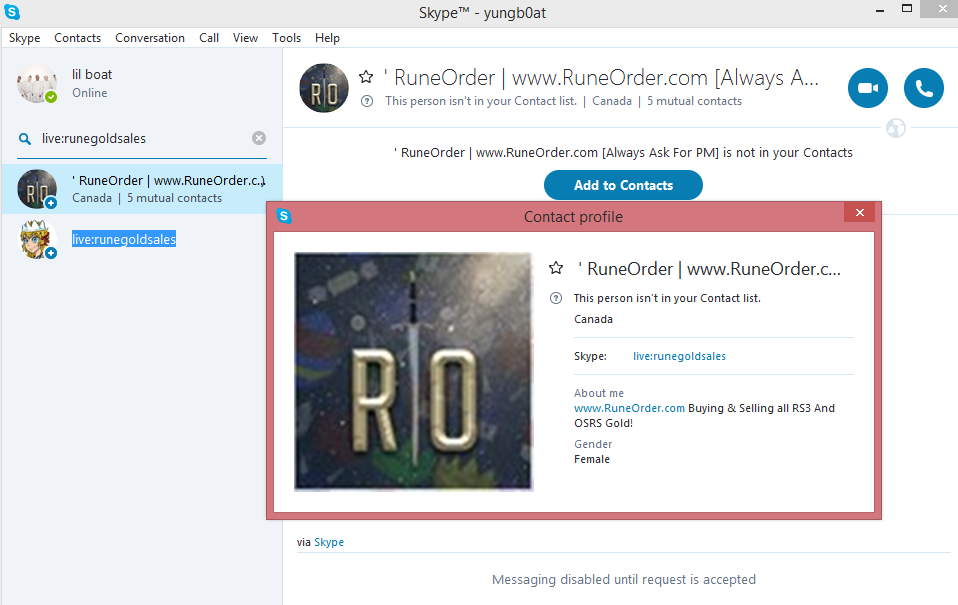
Task: Click the star in the Contact profile dialog
Action: pos(556,268)
